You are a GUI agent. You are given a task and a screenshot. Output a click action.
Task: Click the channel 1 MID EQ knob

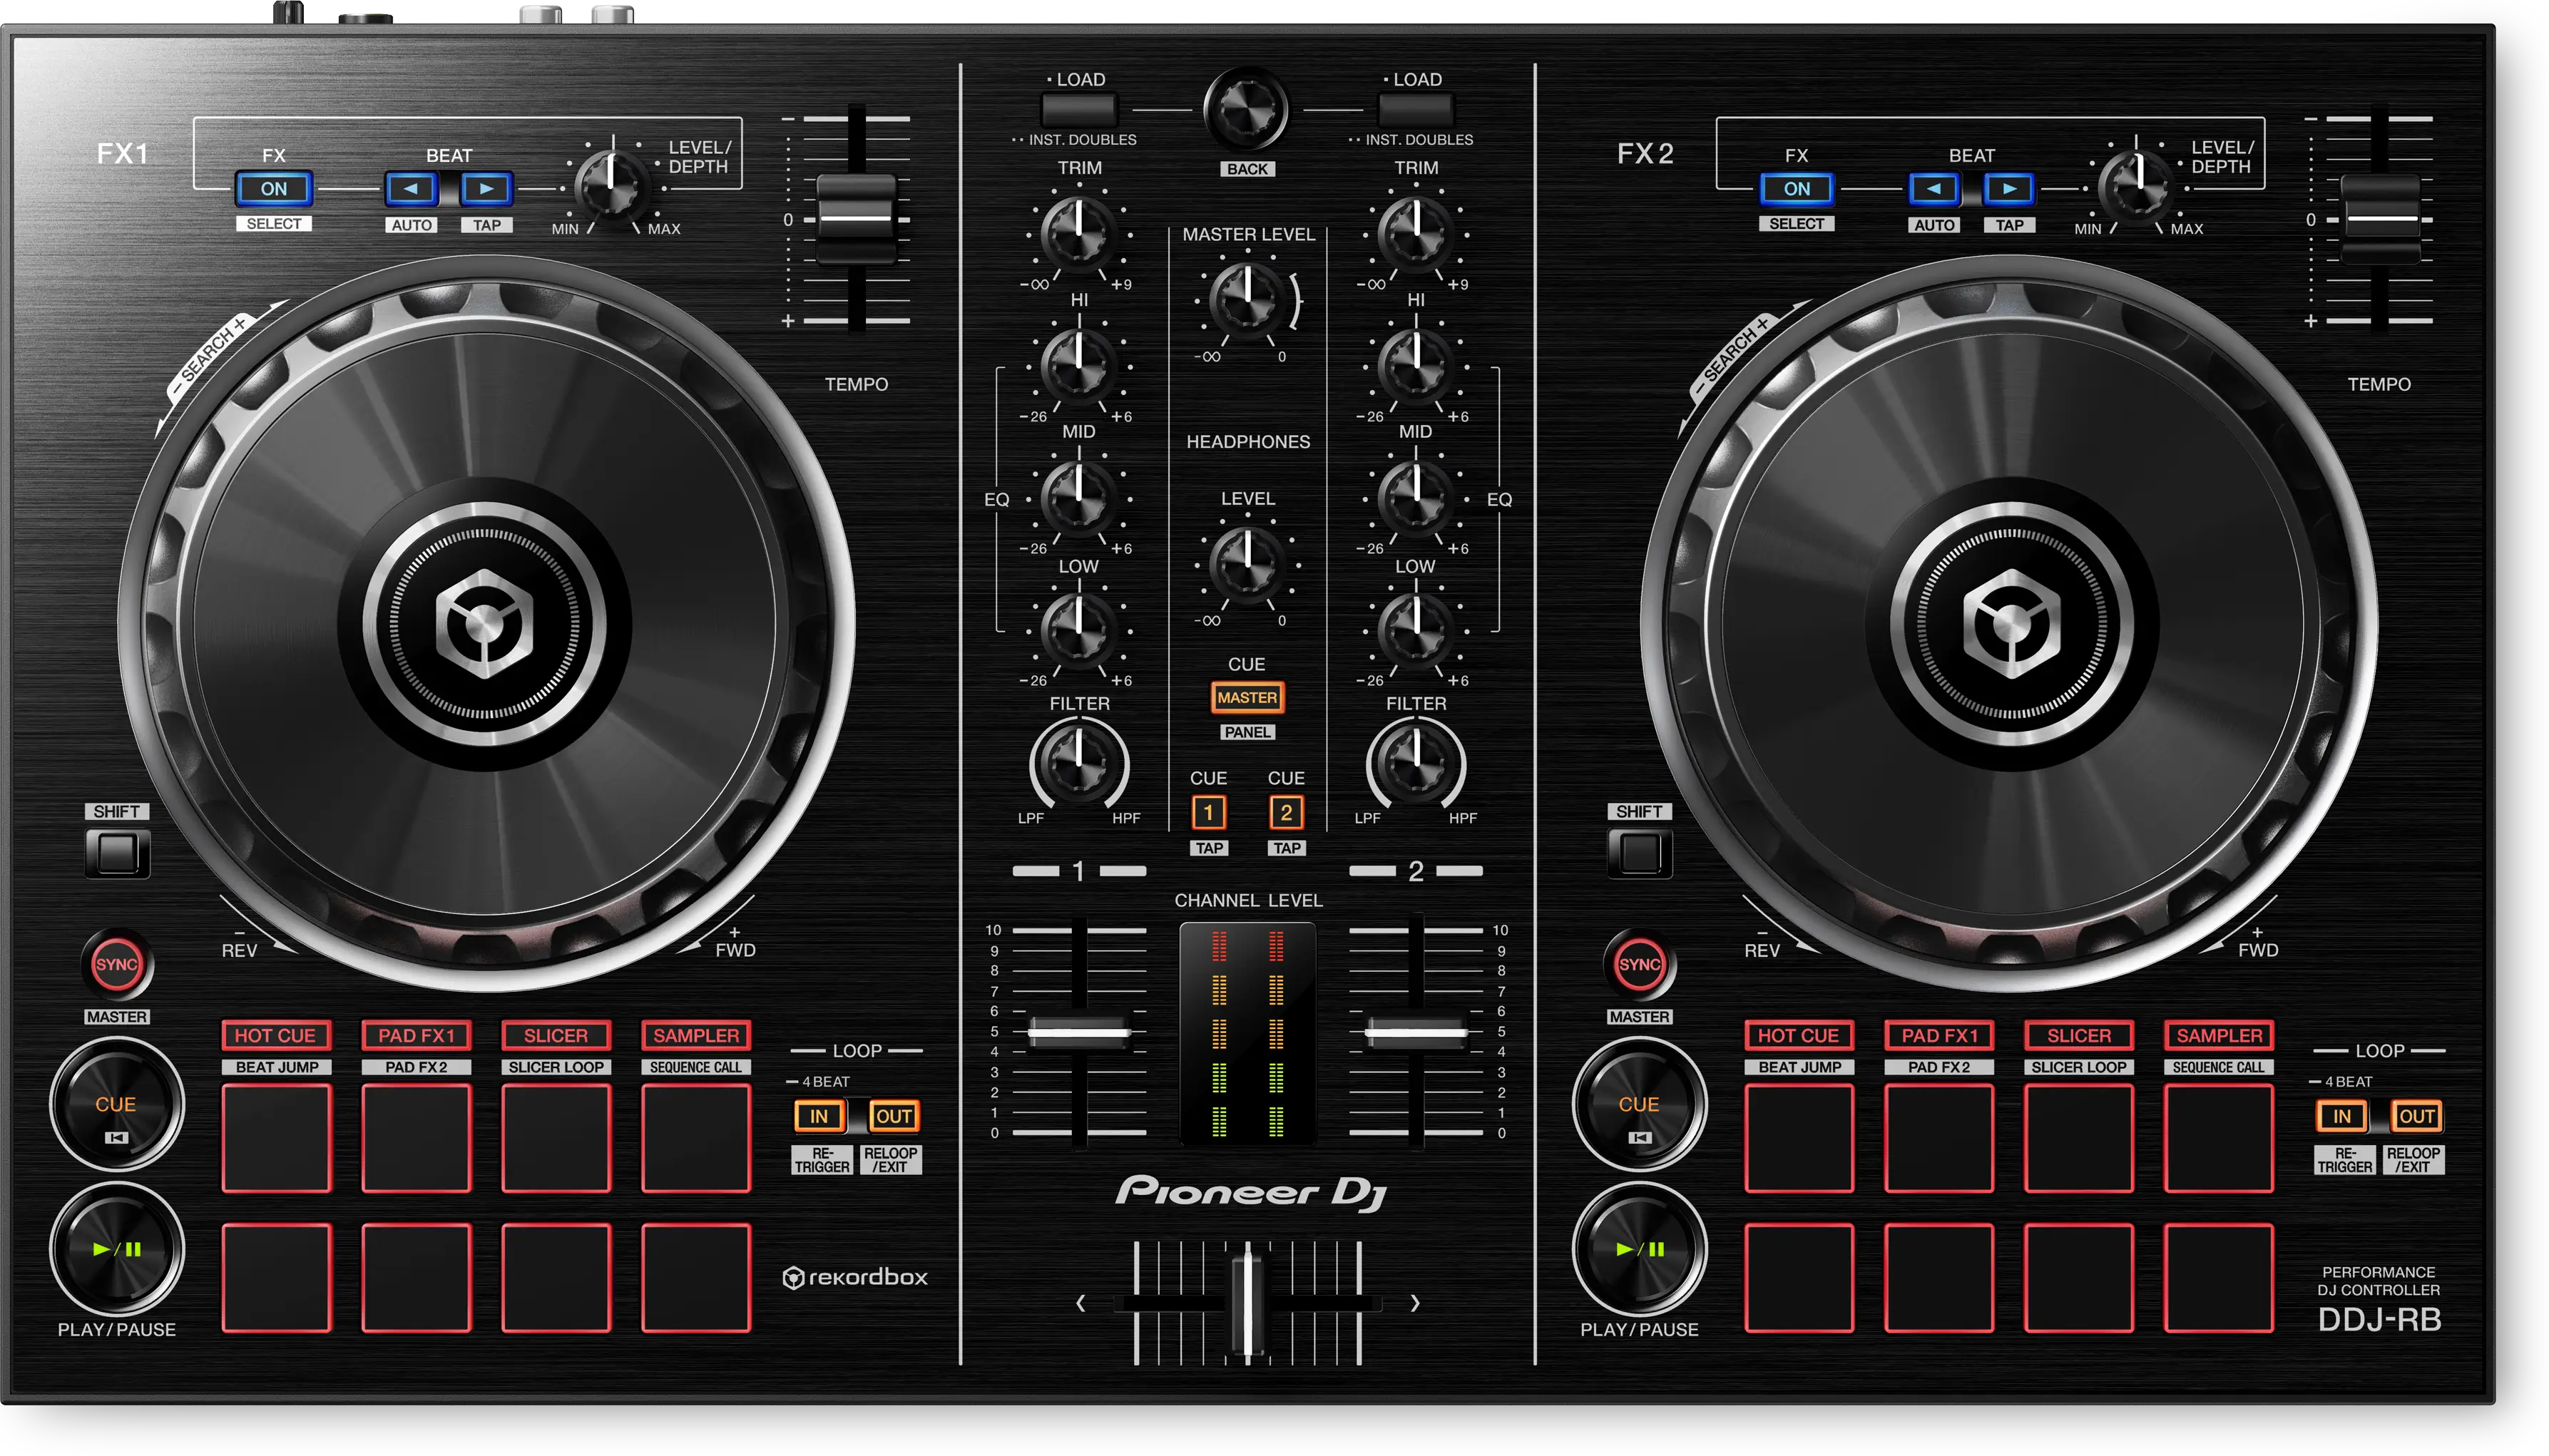point(1078,497)
